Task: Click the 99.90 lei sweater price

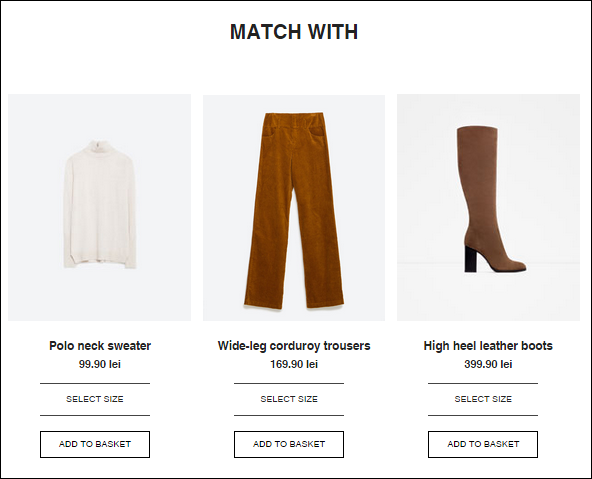Action: tap(100, 364)
